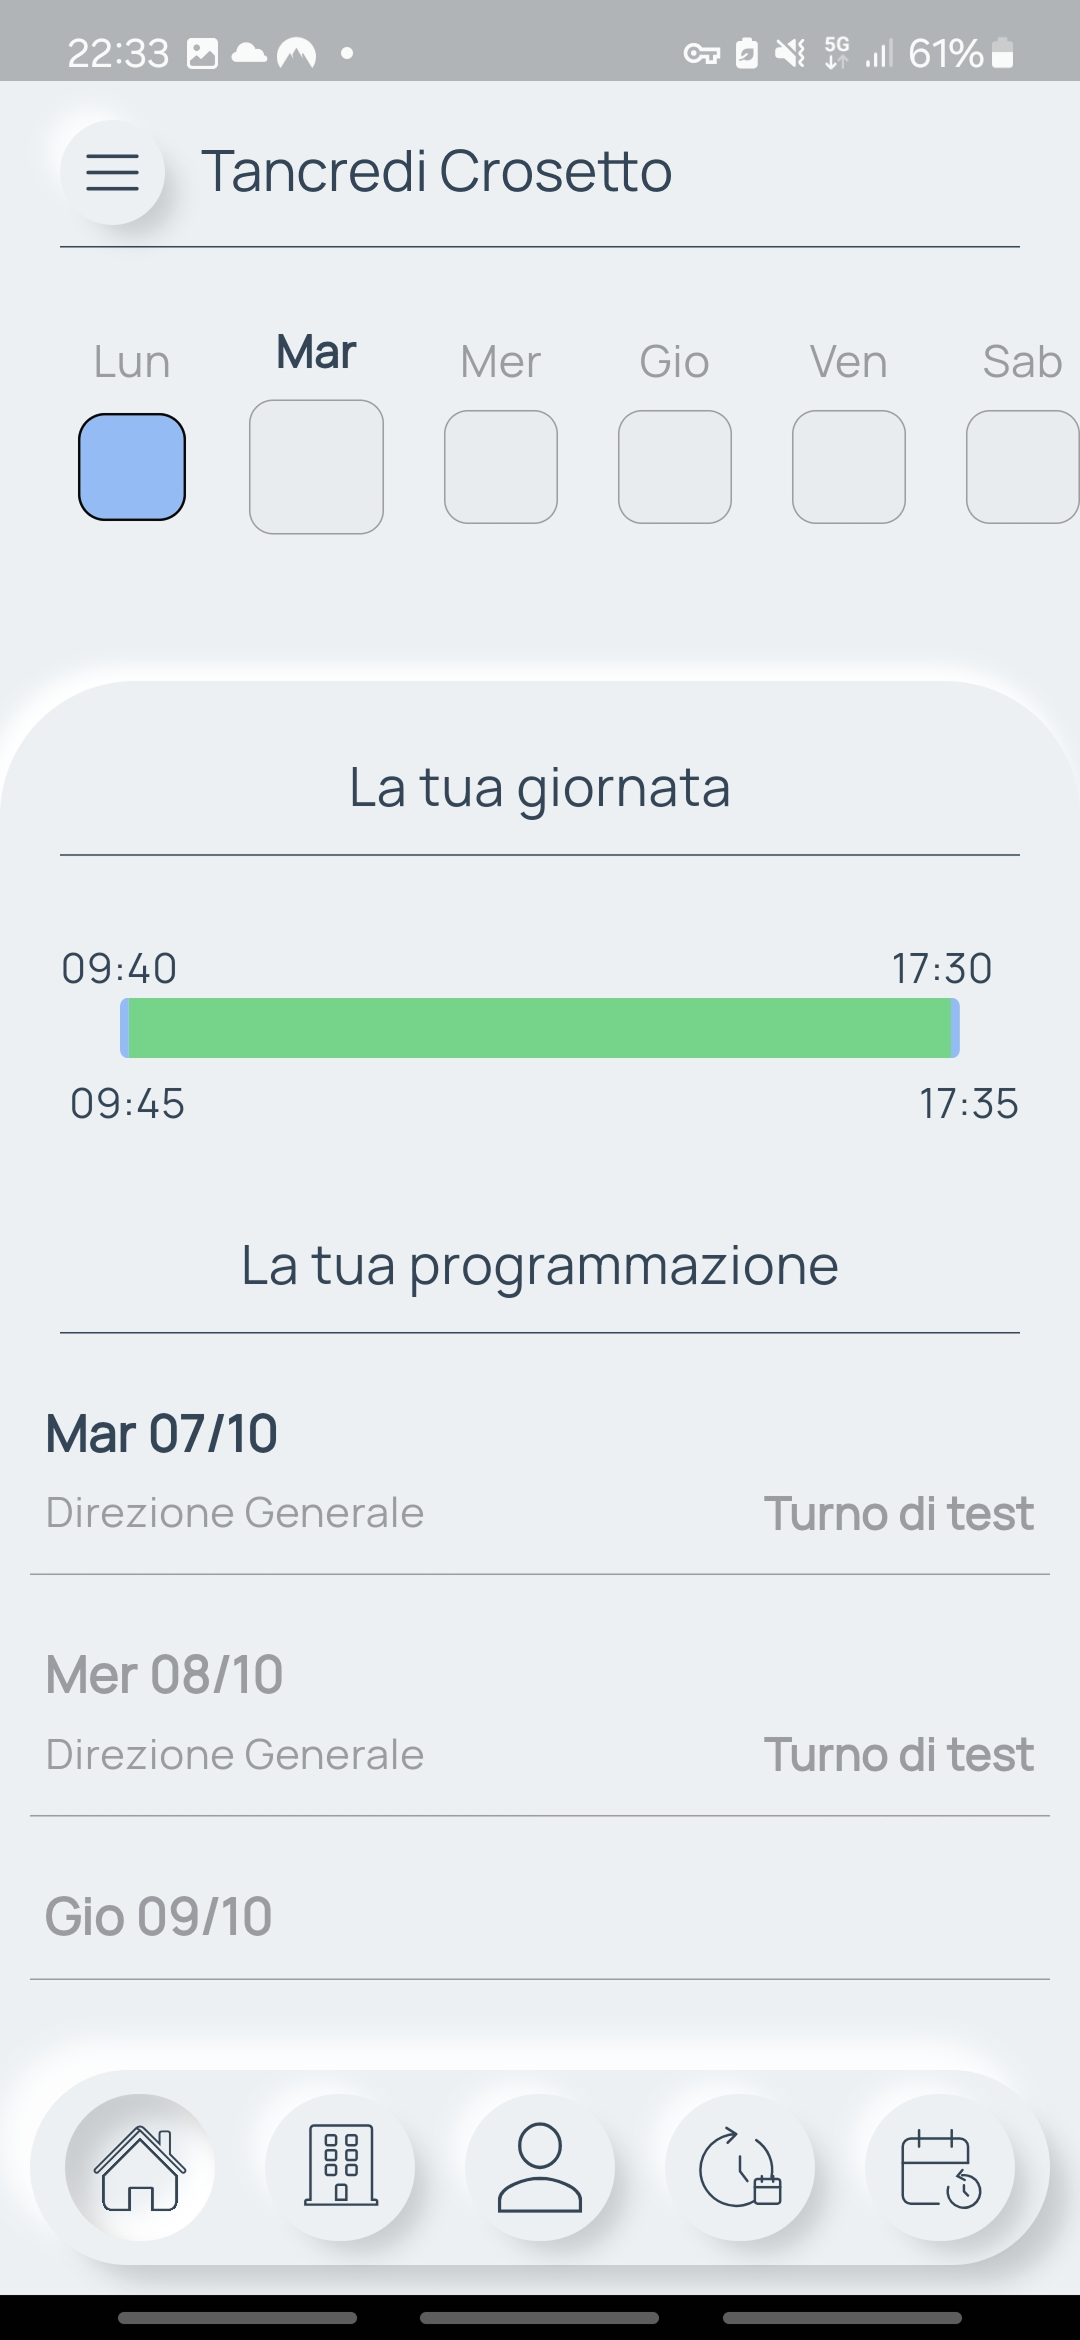Tap the battery icon in status bar
This screenshot has height=2340, width=1080.
(1003, 53)
